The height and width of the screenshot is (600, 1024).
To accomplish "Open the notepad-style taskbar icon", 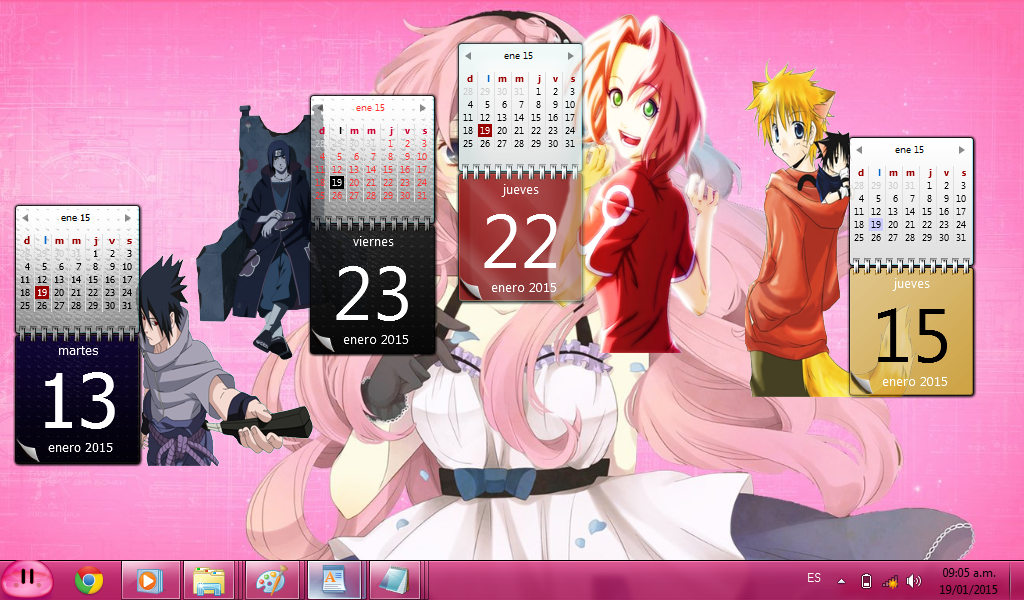I will 394,580.
